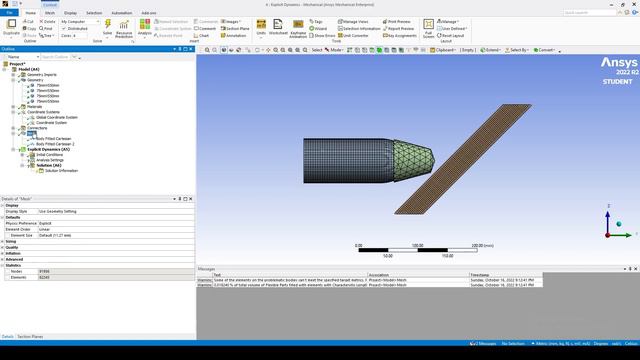Open the Name filter dropdown in Outline
Image resolution: width=640 pixels, height=360 pixels.
[x=23, y=57]
